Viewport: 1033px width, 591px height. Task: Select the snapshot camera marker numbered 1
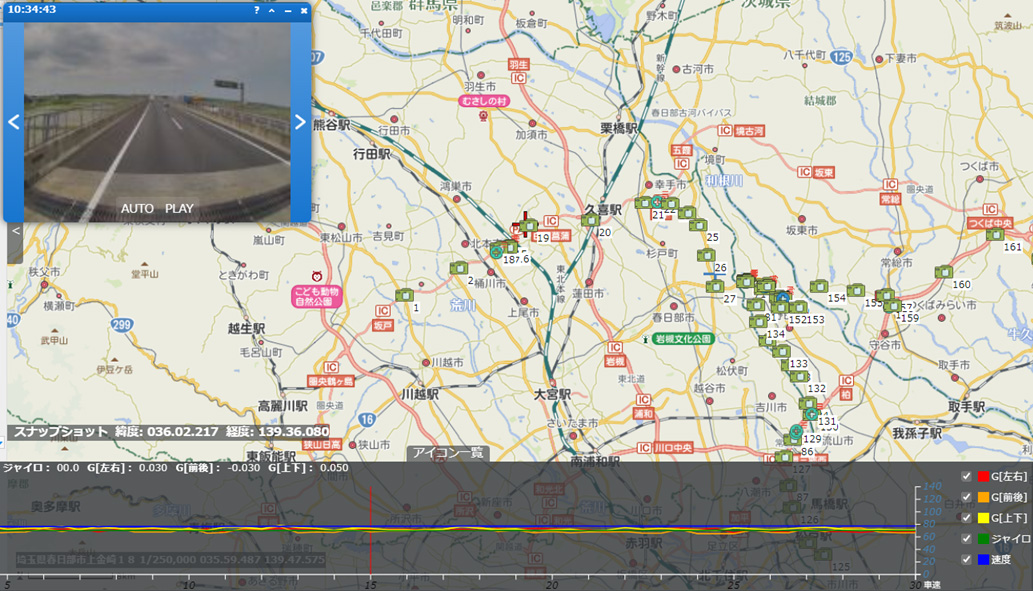coord(405,295)
